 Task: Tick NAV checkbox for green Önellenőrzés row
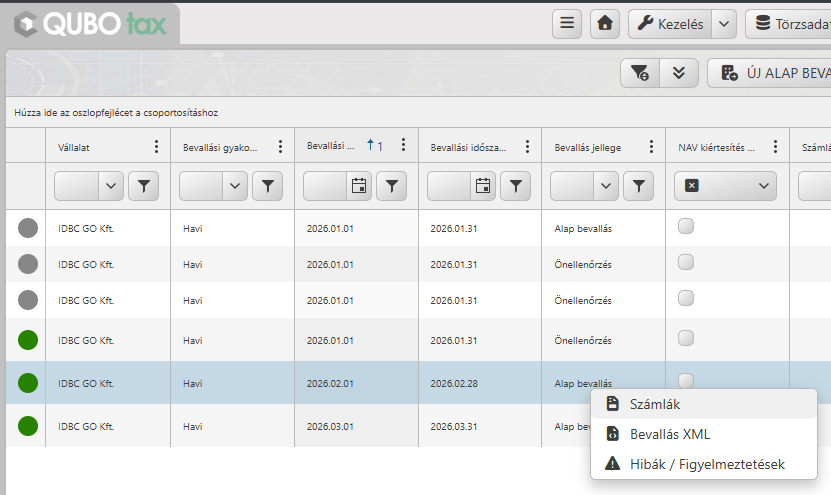(686, 338)
